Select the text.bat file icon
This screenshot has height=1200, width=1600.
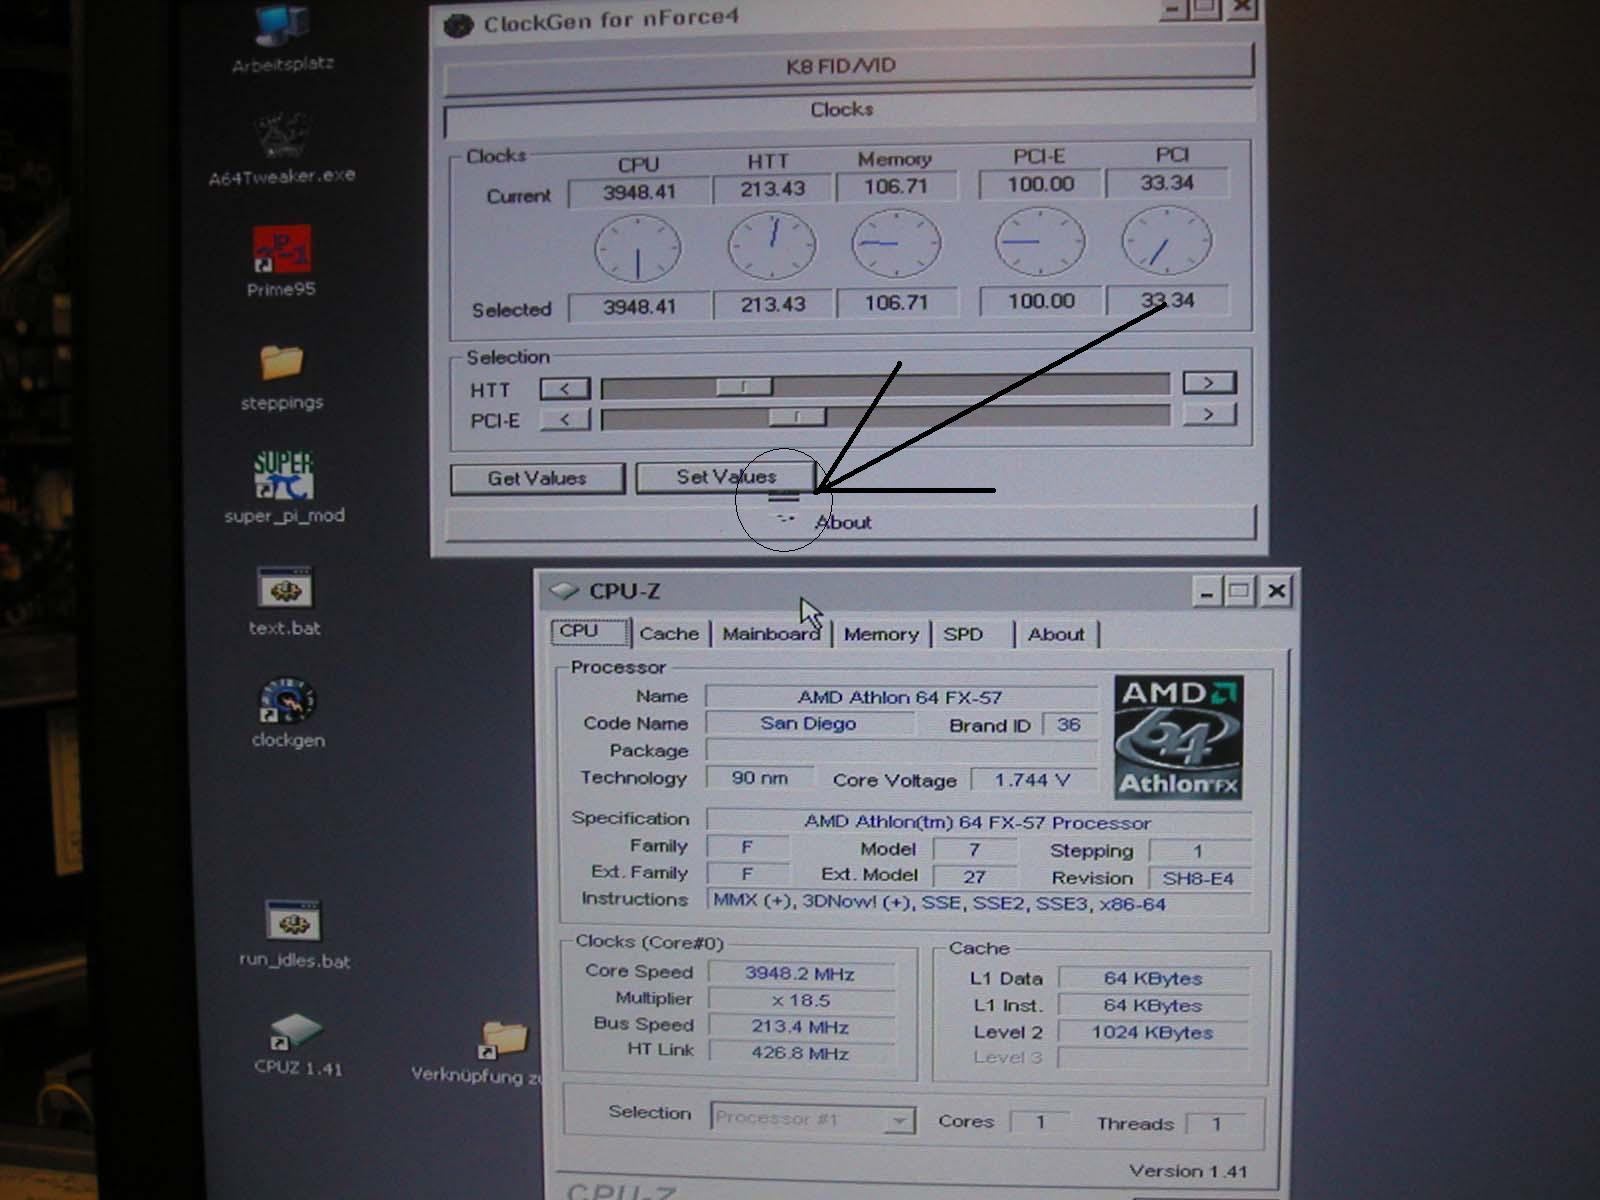coord(285,589)
